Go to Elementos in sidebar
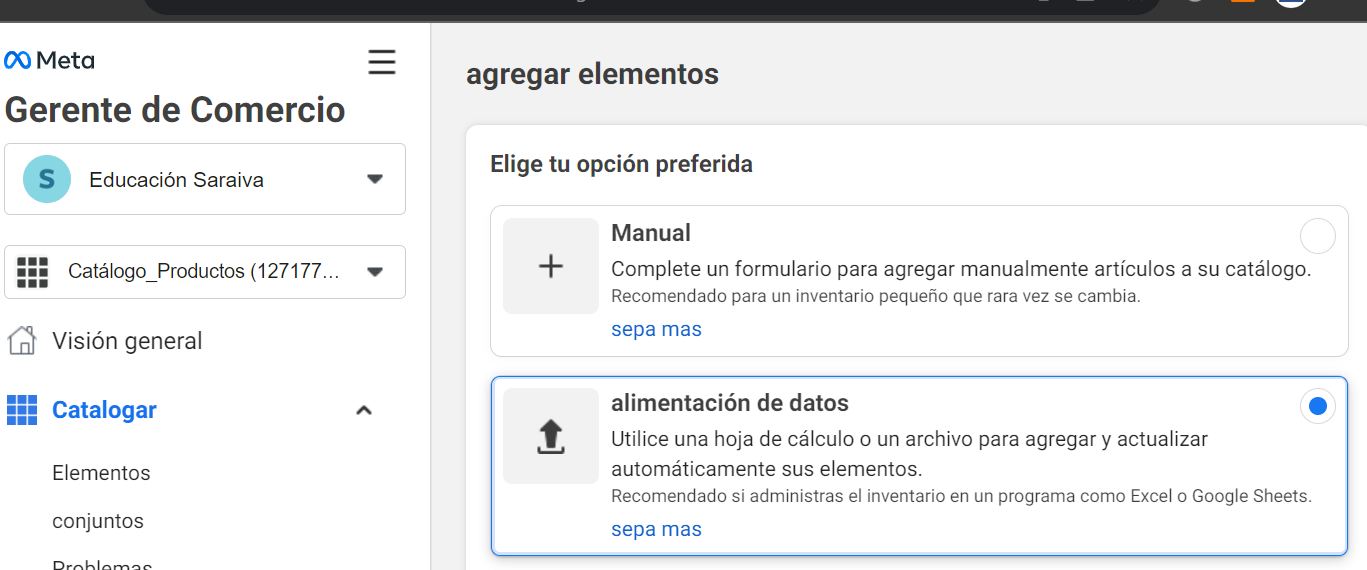Viewport: 1367px width, 570px height. click(101, 473)
